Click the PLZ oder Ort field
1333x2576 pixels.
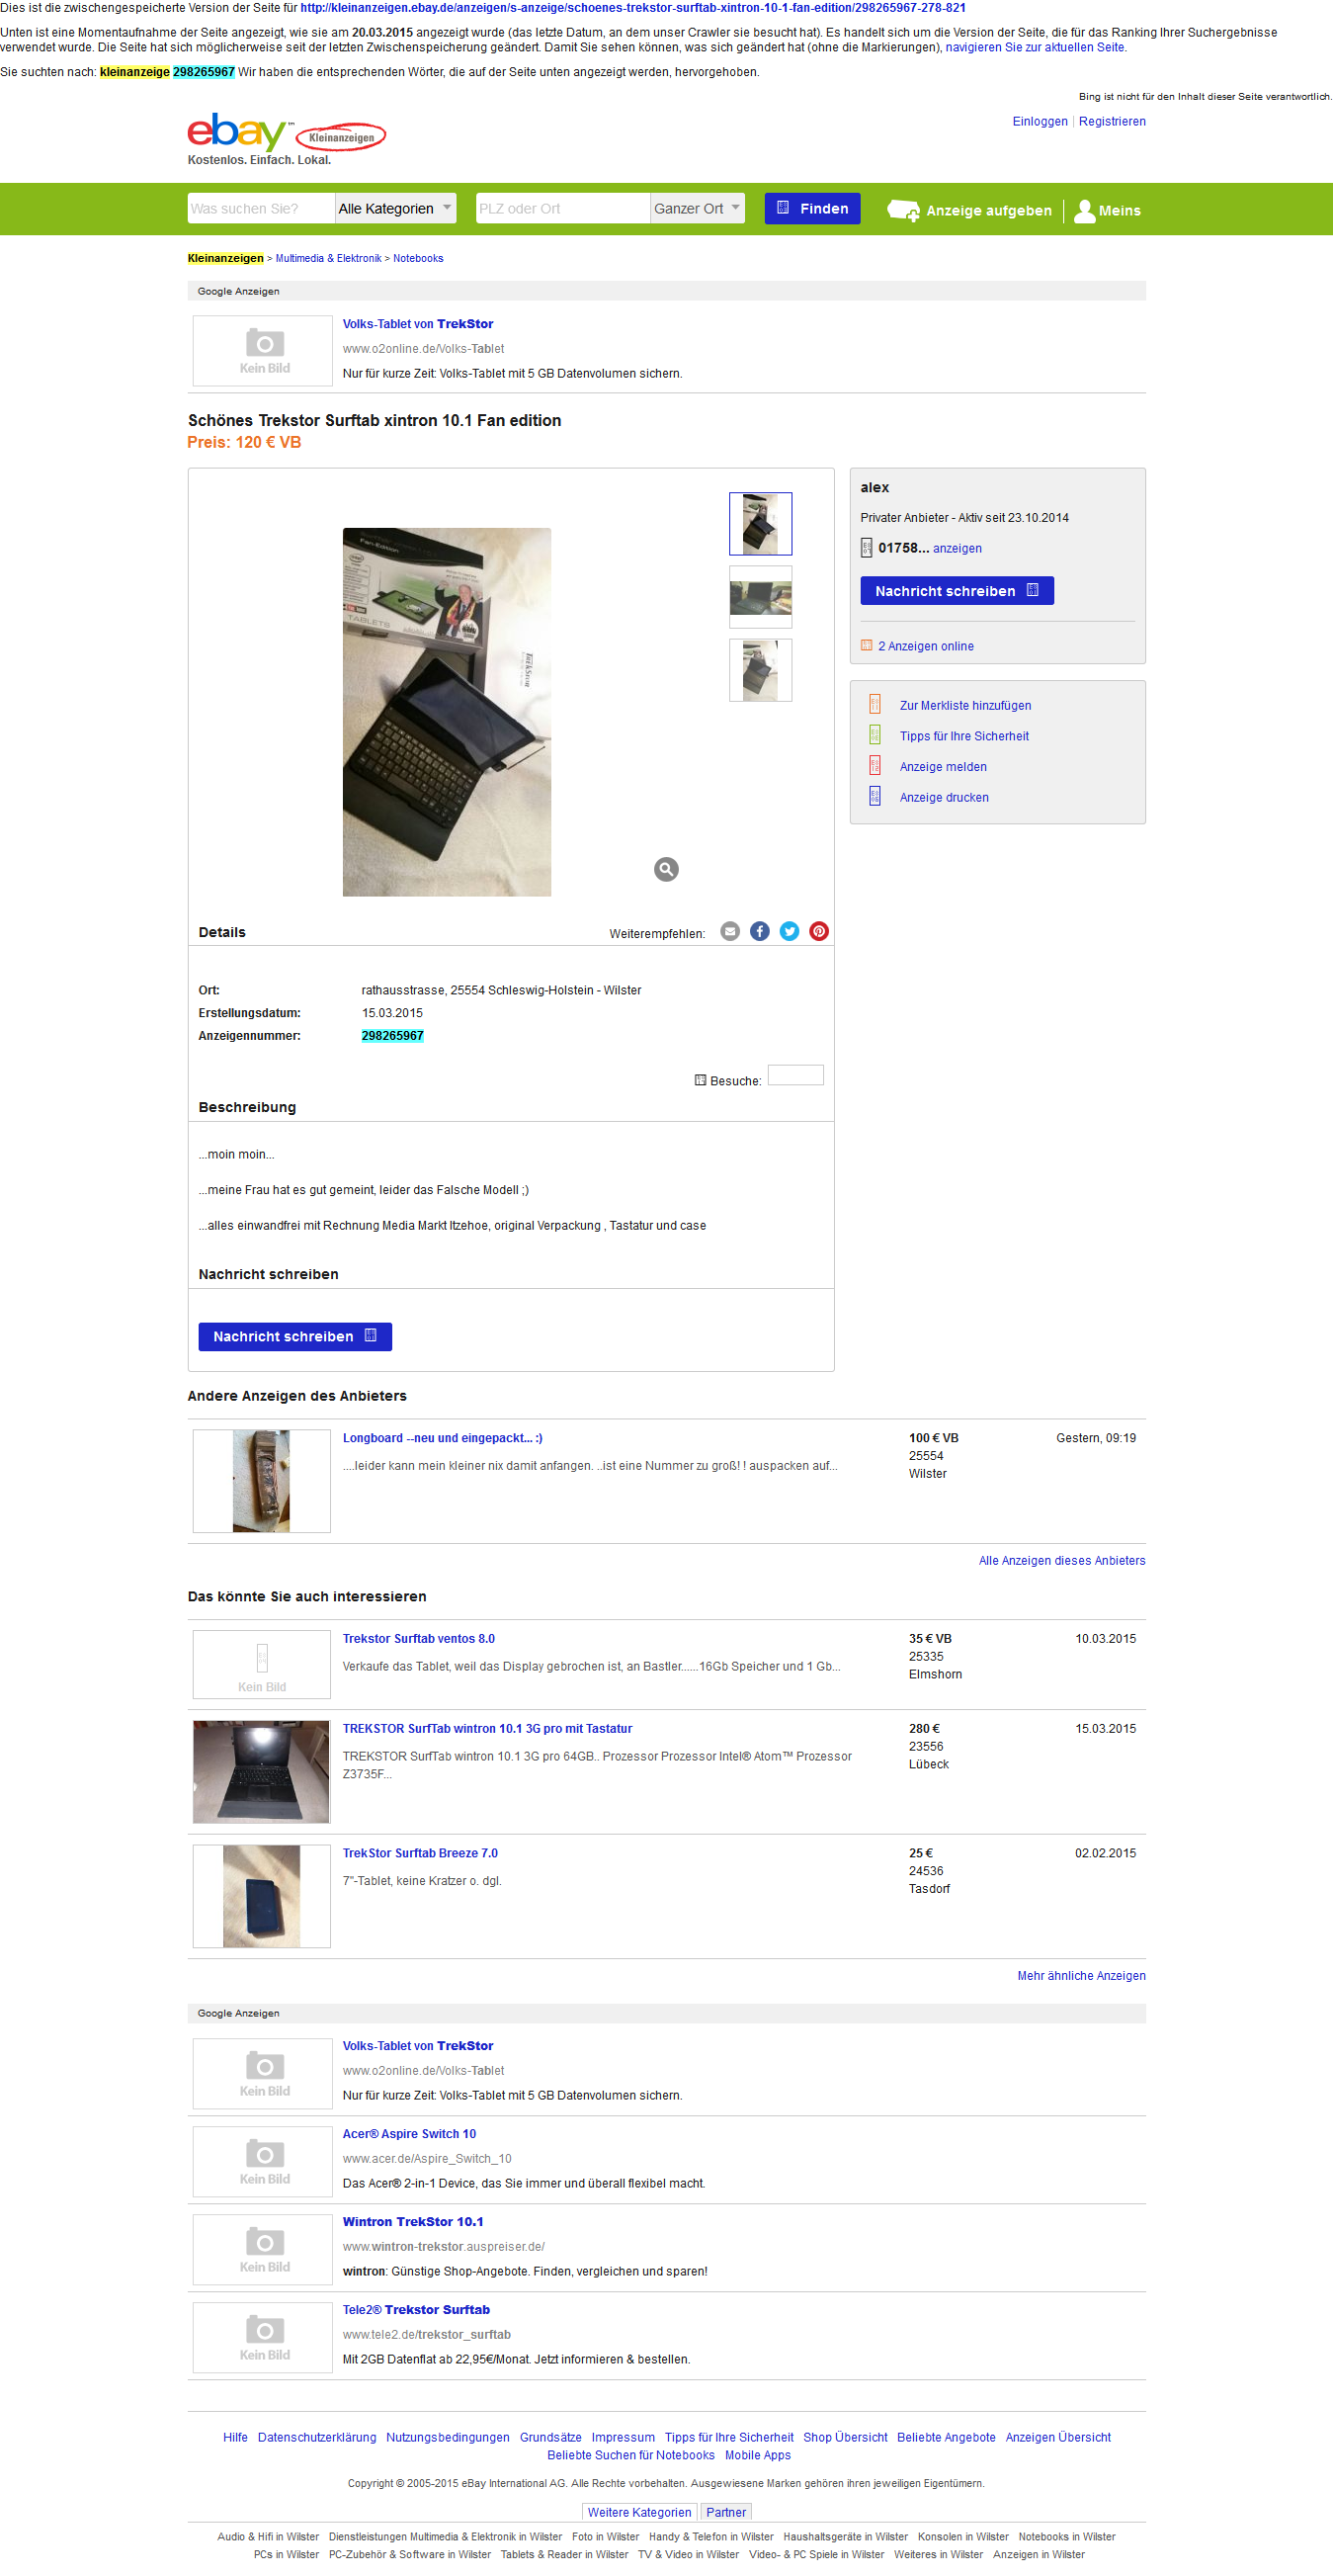563,208
